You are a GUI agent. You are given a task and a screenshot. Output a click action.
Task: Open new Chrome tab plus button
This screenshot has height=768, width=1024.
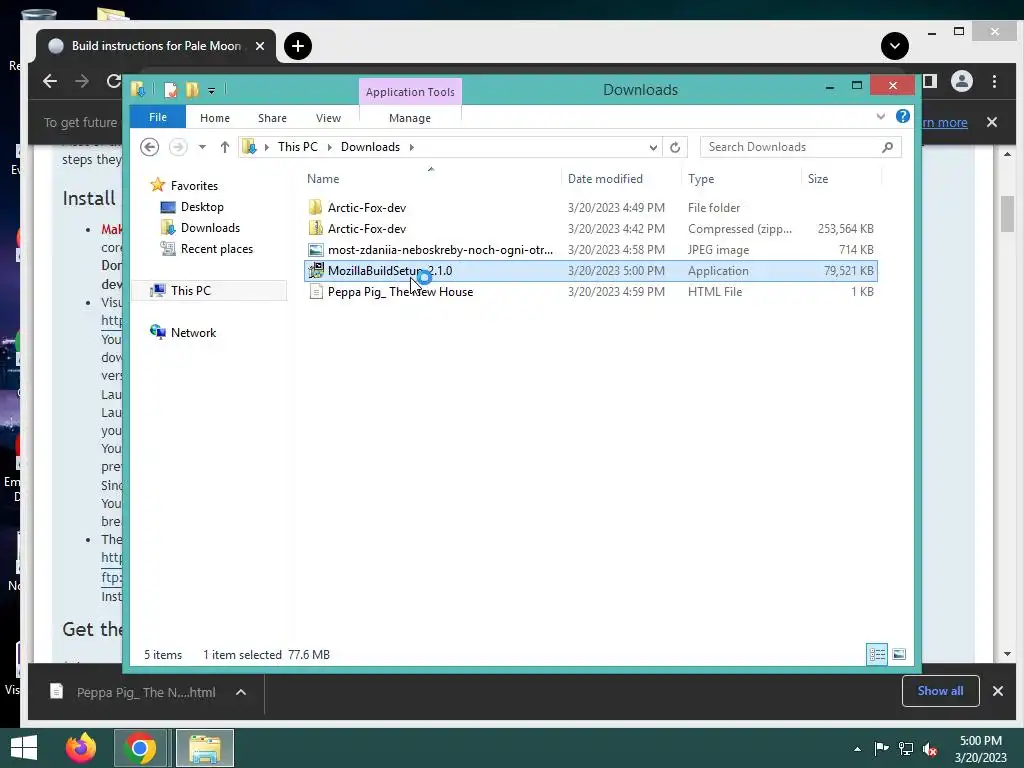(298, 46)
